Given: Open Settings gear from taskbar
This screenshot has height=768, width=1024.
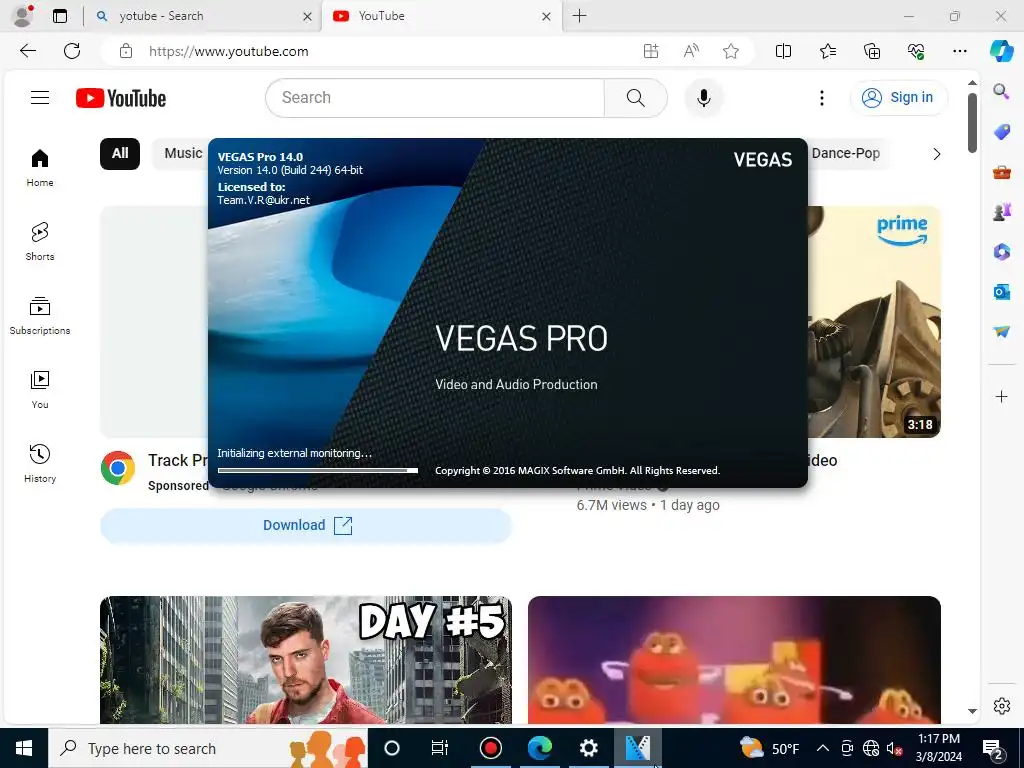Looking at the screenshot, I should (588, 748).
